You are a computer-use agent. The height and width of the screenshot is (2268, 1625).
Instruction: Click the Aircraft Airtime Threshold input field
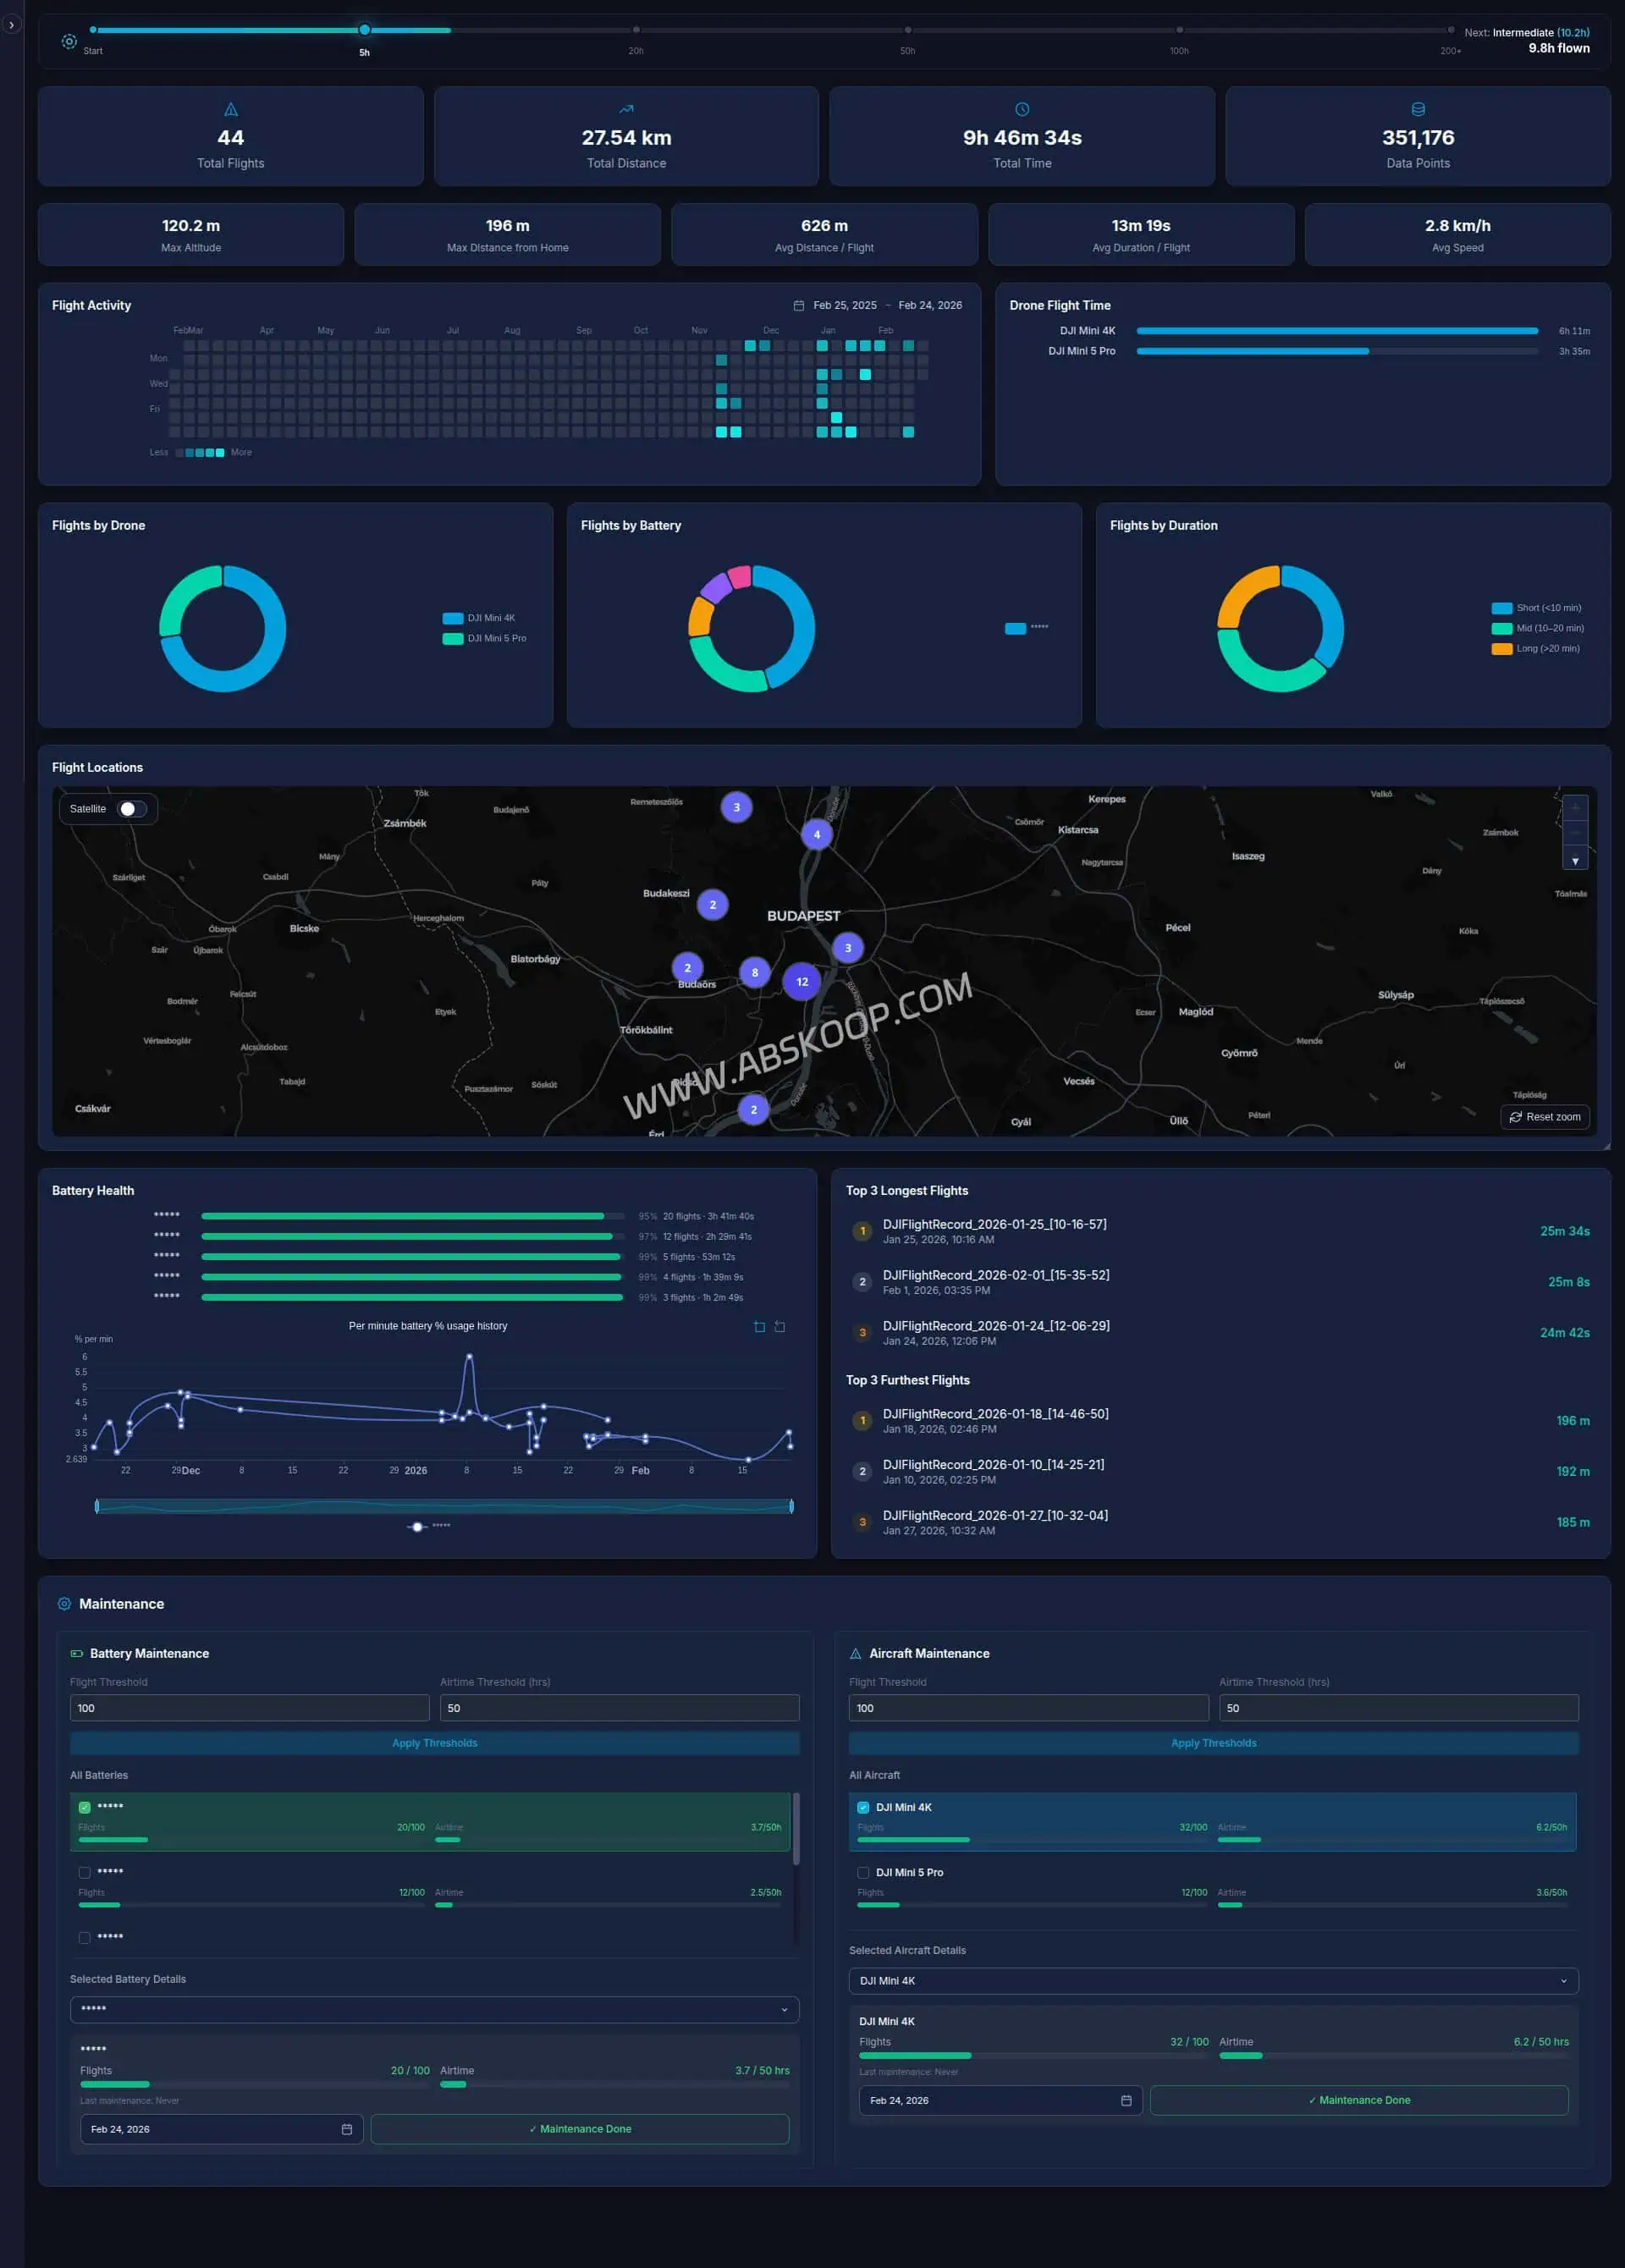(1398, 1708)
